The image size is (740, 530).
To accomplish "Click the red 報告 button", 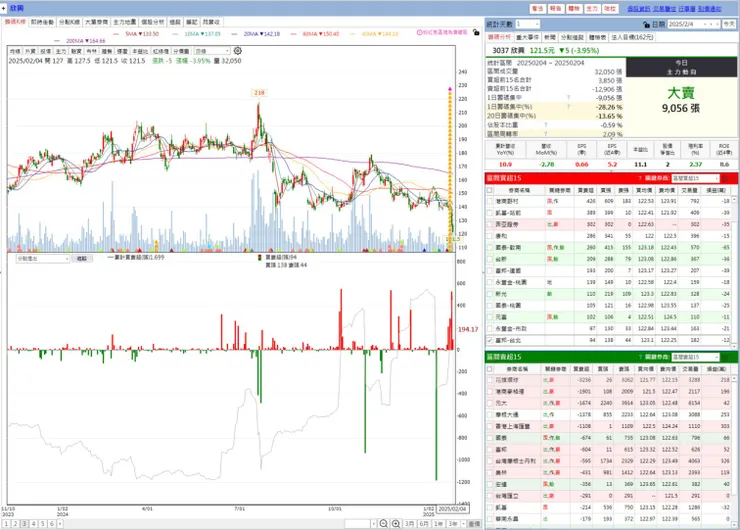I will coord(555,9).
